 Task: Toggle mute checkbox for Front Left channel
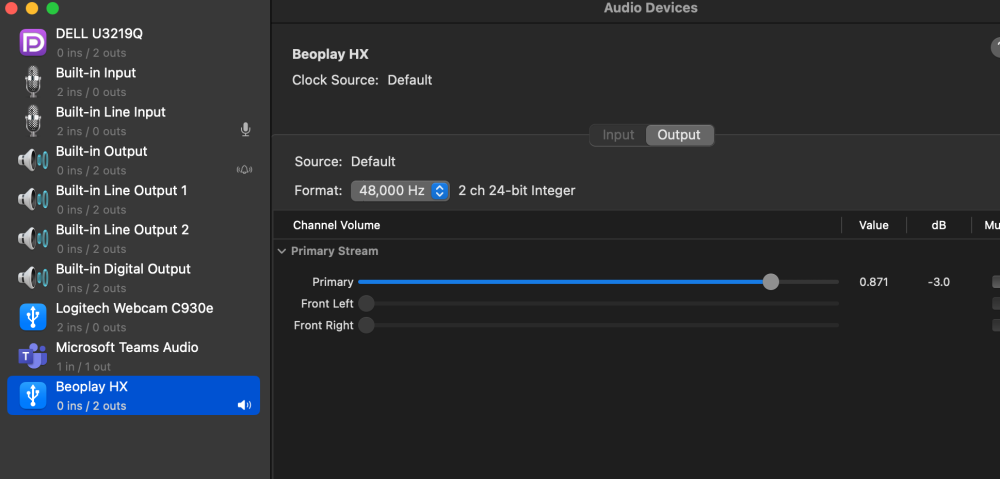click(x=996, y=304)
